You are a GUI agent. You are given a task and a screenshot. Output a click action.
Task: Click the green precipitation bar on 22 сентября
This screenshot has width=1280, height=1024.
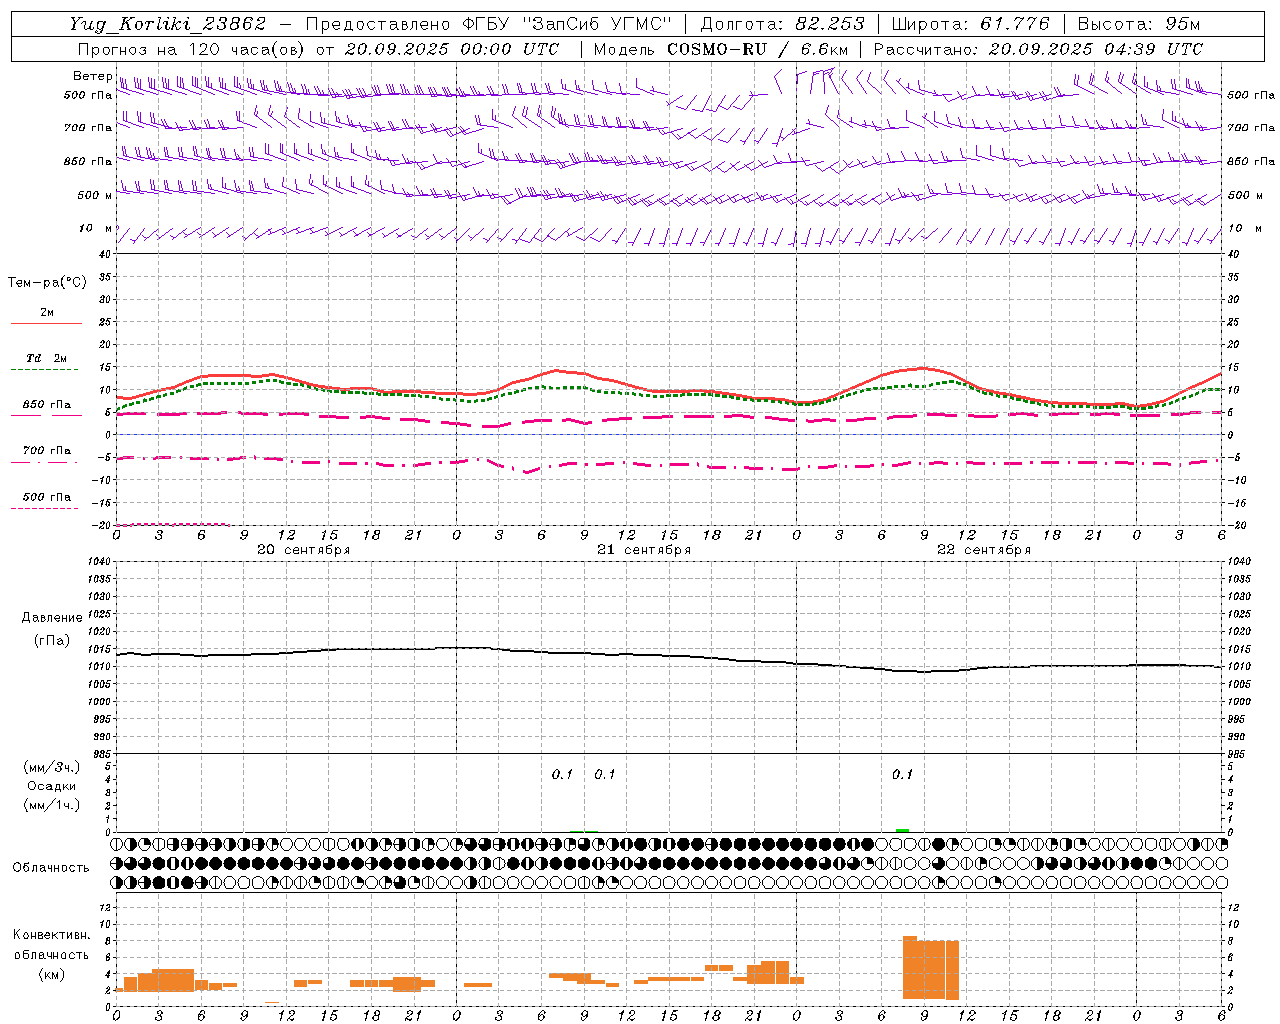(x=902, y=830)
